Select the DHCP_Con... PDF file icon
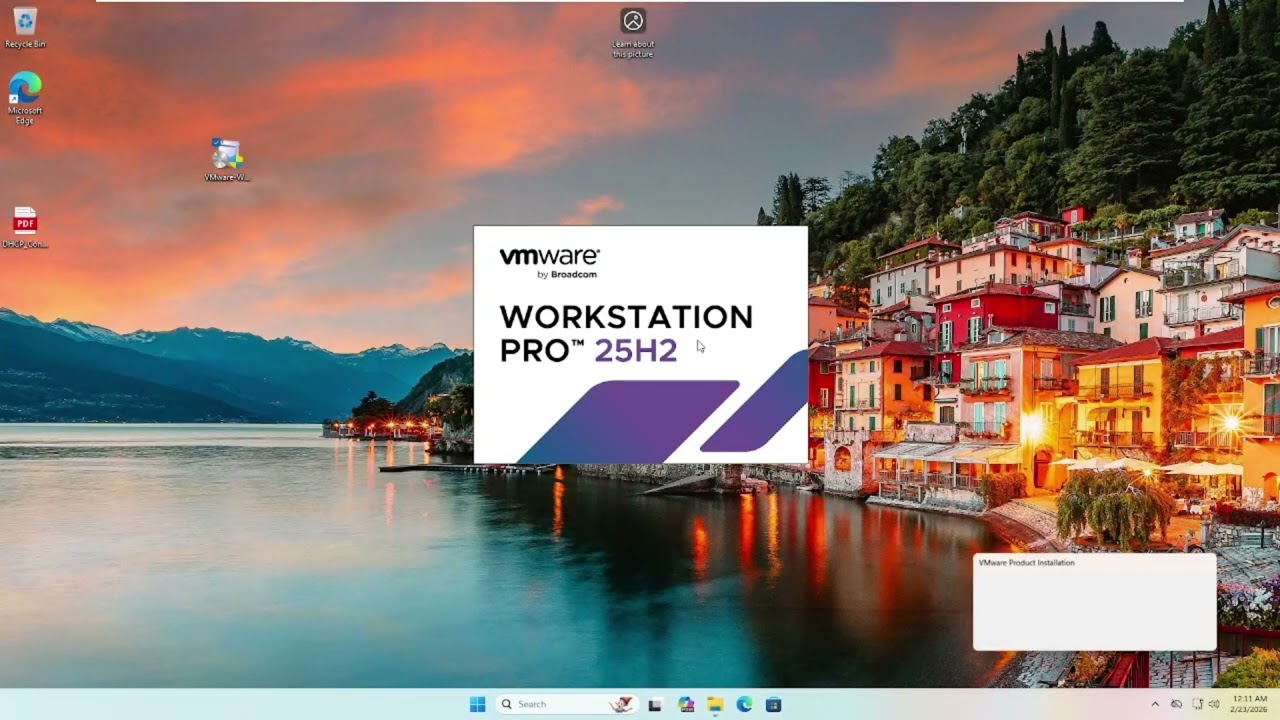This screenshot has width=1280, height=720. (x=25, y=227)
